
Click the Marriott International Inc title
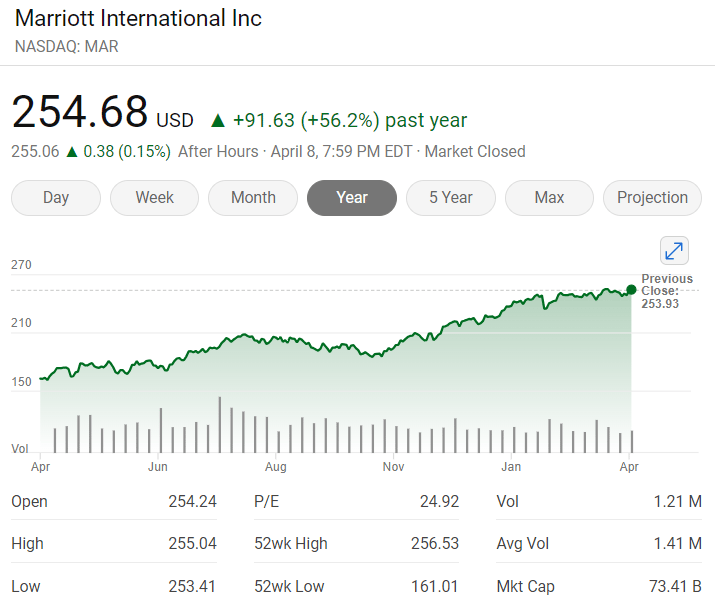point(138,19)
